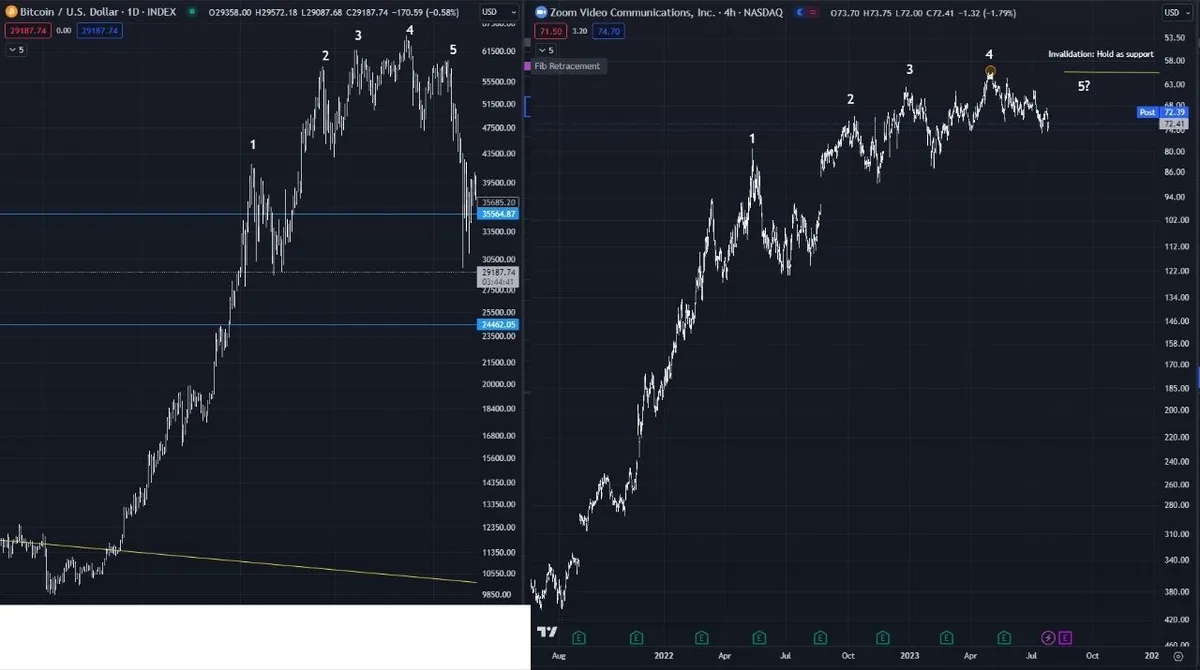Select the 1D timeframe in the Bitcoin header
The image size is (1200, 670).
[135, 10]
